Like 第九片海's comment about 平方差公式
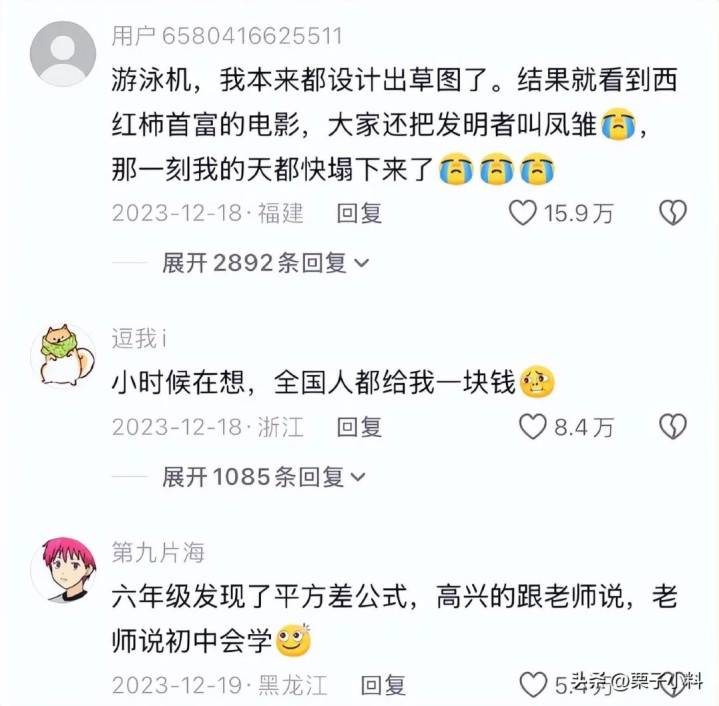 [533, 684]
